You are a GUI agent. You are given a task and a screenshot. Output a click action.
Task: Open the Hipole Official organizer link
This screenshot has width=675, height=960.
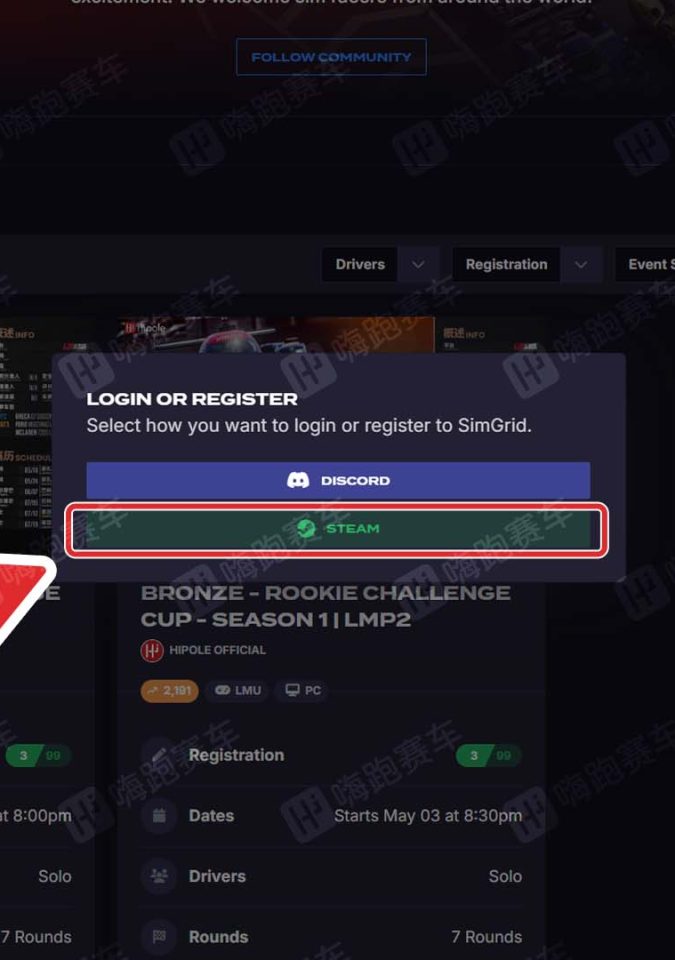click(217, 650)
